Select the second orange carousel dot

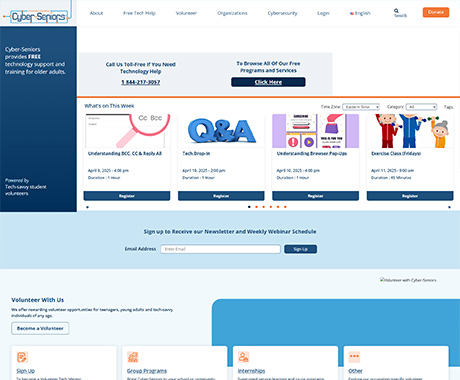[264, 207]
